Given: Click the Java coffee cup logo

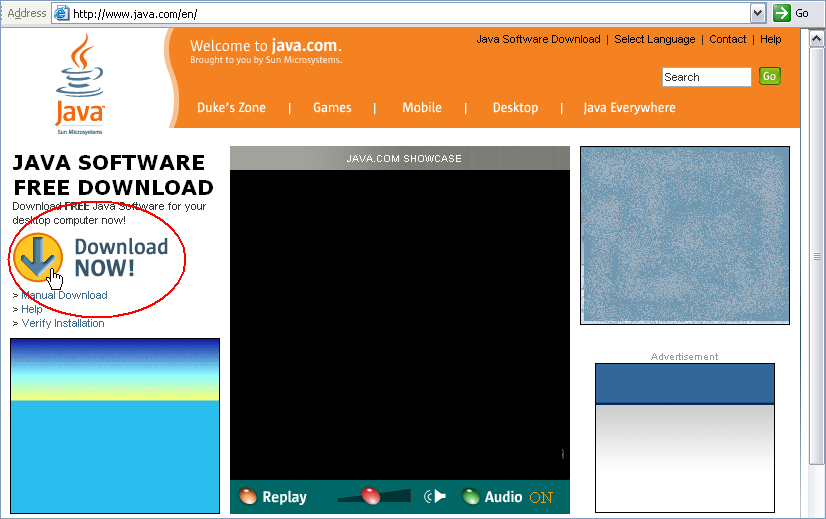Looking at the screenshot, I should [x=80, y=84].
